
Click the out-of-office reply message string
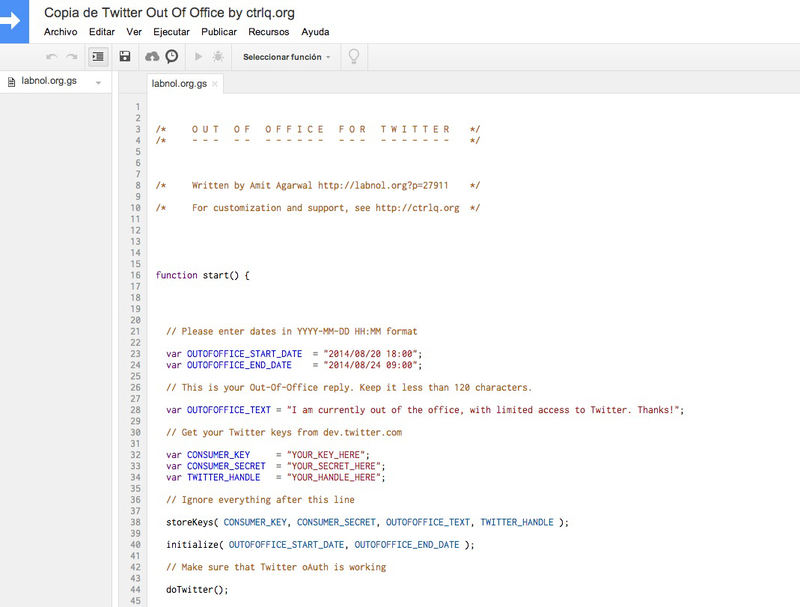483,410
